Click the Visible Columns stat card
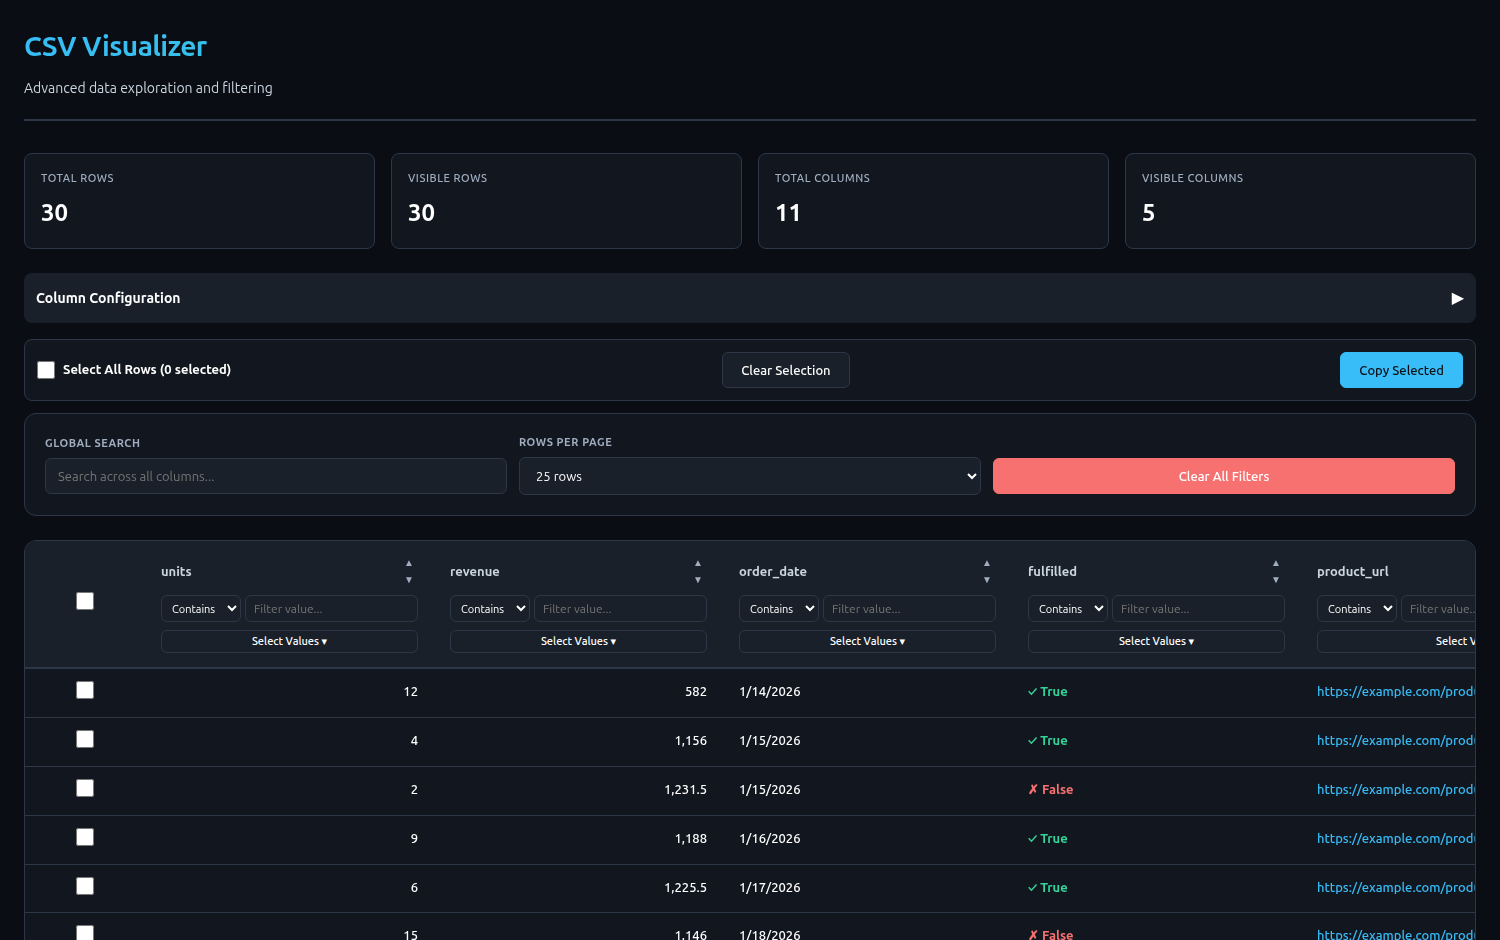Image resolution: width=1500 pixels, height=940 pixels. (1300, 201)
